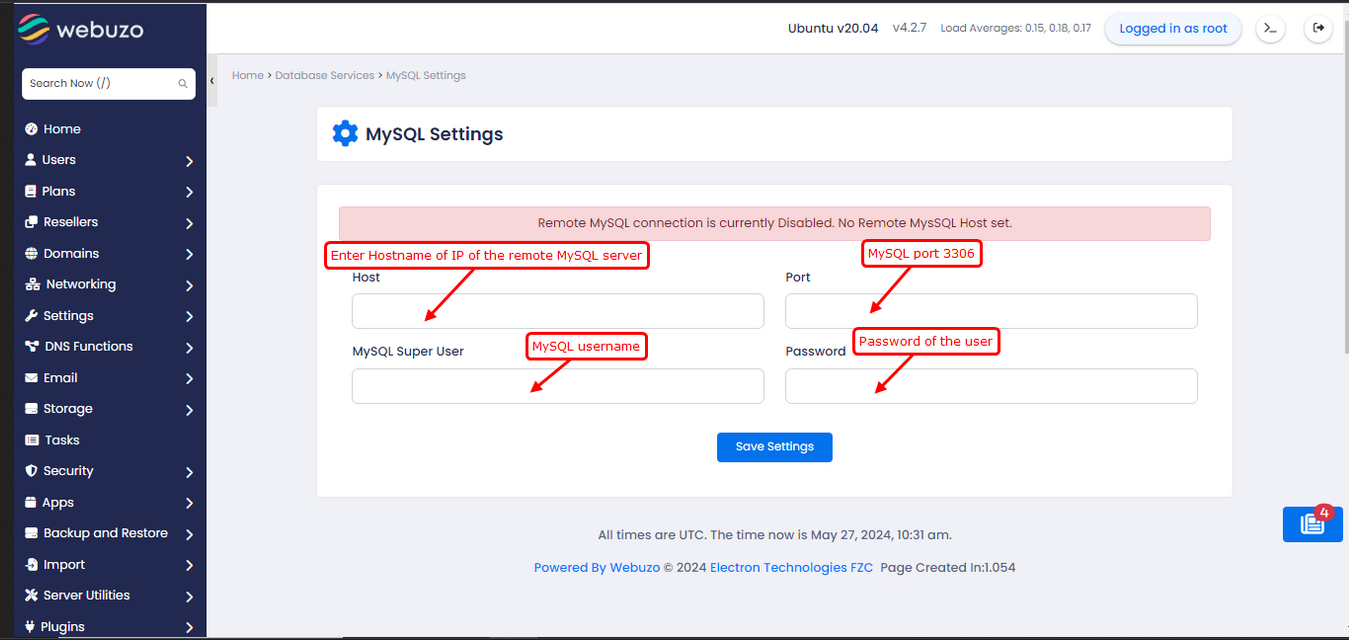1349x640 pixels.
Task: Click the Home icon in sidebar
Action: (31, 129)
